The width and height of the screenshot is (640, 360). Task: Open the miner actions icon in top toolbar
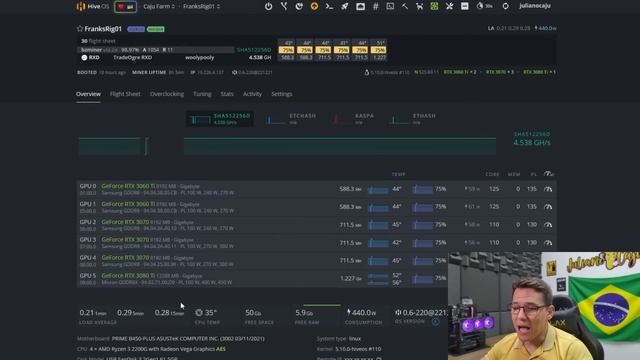pyautogui.click(x=299, y=6)
